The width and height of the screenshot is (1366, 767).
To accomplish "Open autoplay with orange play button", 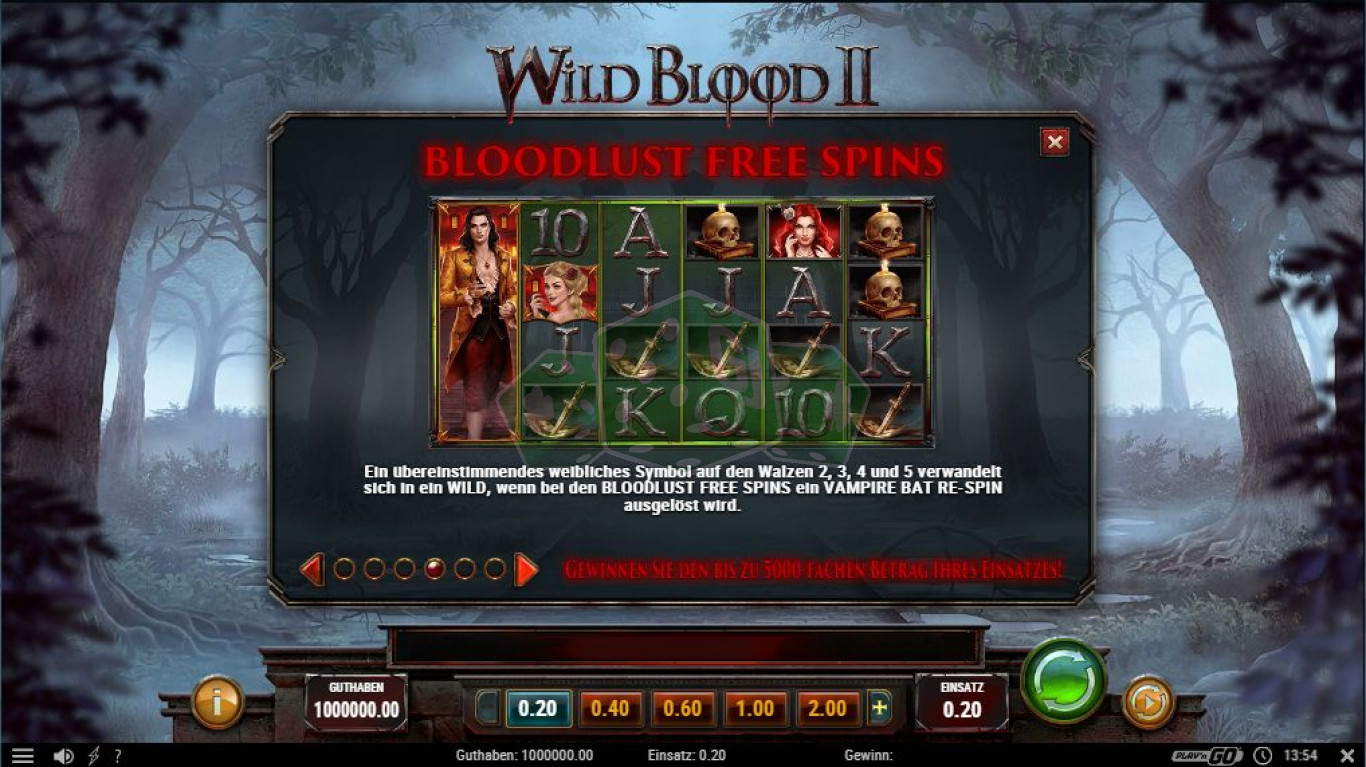I will tap(1148, 702).
